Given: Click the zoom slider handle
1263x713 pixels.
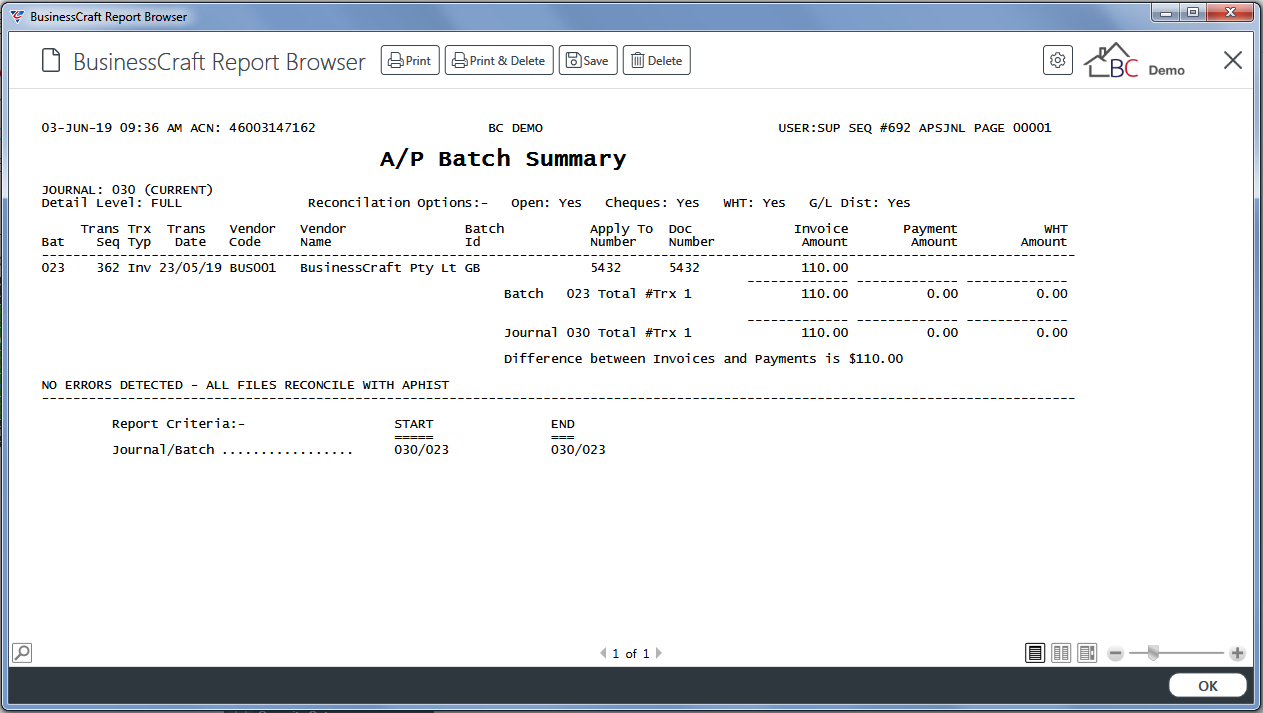Looking at the screenshot, I should click(1153, 653).
